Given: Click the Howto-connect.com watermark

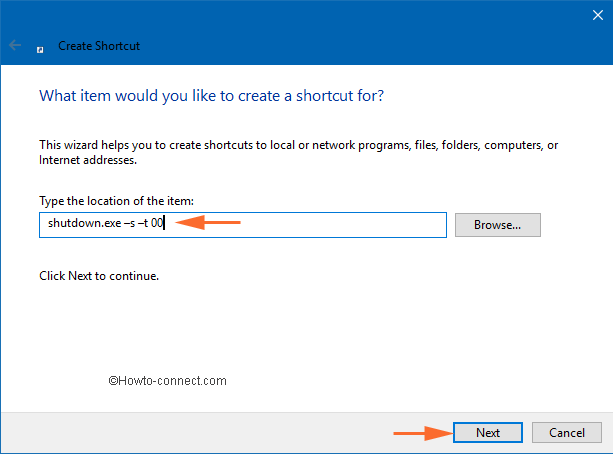Looking at the screenshot, I should coord(168,380).
